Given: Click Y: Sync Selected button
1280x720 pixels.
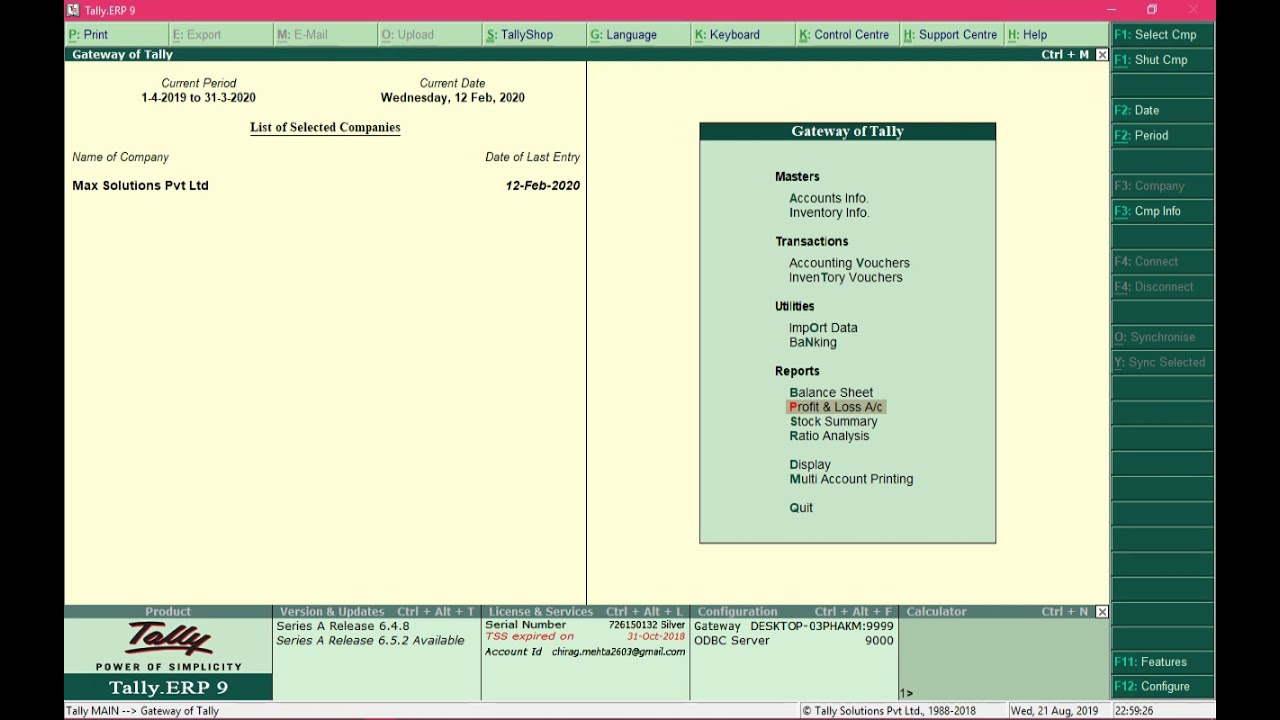Looking at the screenshot, I should pos(1162,363).
